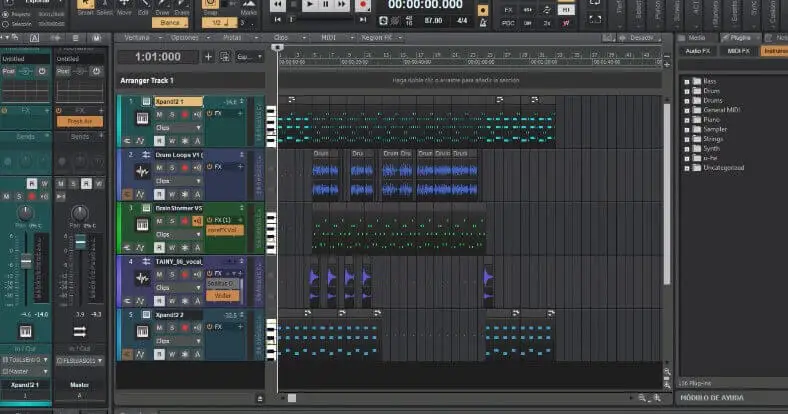The width and height of the screenshot is (788, 414).
Task: Solo the Xpand!2 1 track
Action: (172, 115)
